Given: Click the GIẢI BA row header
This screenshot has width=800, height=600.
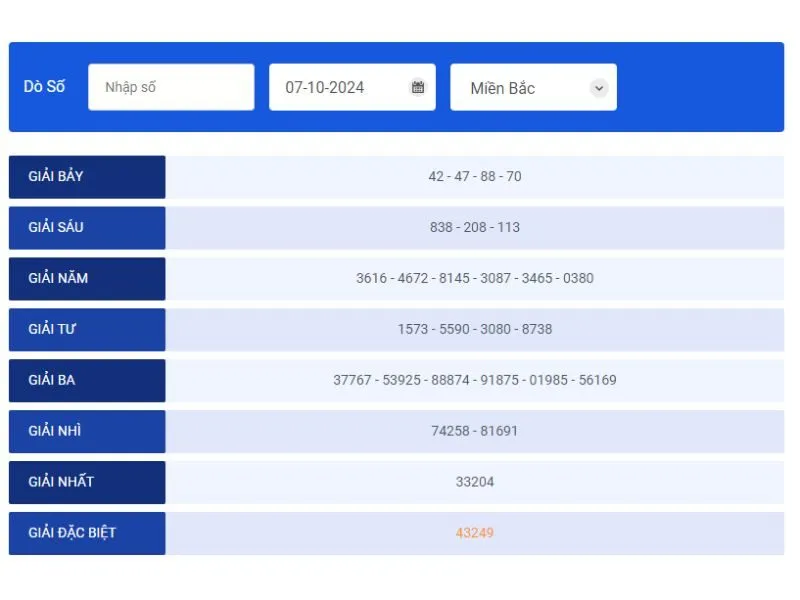Looking at the screenshot, I should click(x=87, y=381).
